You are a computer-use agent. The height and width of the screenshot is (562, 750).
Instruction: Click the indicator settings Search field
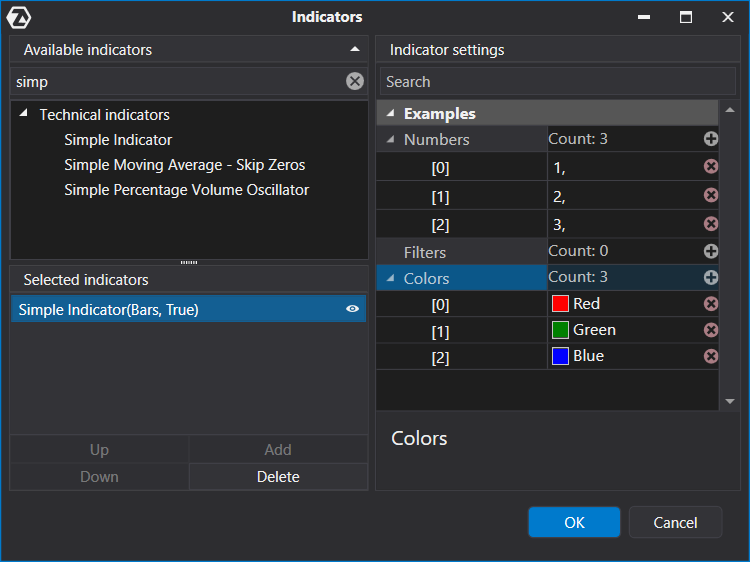click(x=558, y=81)
